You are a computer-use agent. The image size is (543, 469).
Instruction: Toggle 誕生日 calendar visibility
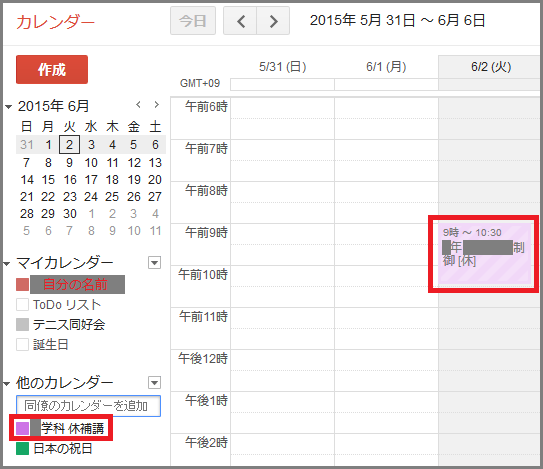22,345
